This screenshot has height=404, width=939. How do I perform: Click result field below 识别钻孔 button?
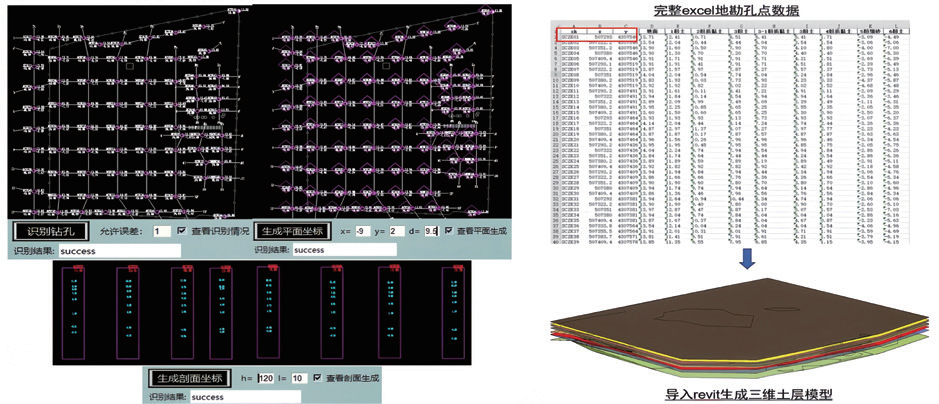119,251
